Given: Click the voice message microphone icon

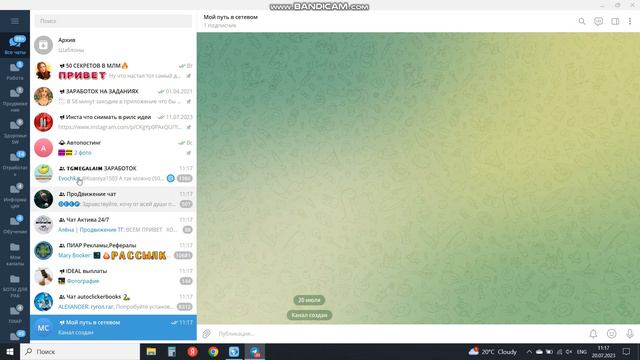Looking at the screenshot, I should click(x=630, y=334).
